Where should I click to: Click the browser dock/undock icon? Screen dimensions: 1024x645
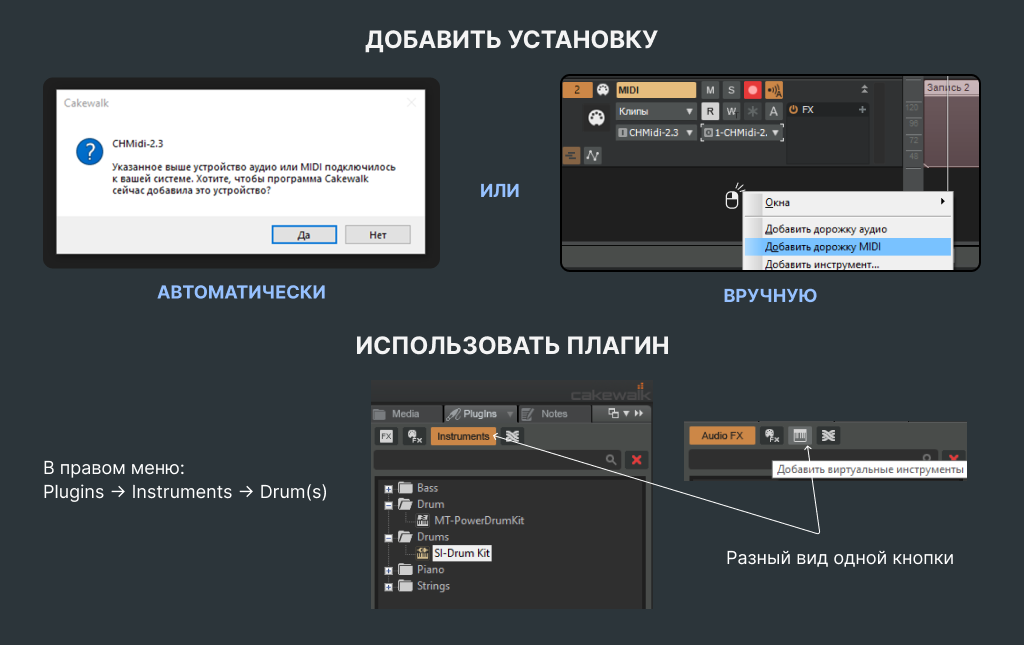point(613,413)
